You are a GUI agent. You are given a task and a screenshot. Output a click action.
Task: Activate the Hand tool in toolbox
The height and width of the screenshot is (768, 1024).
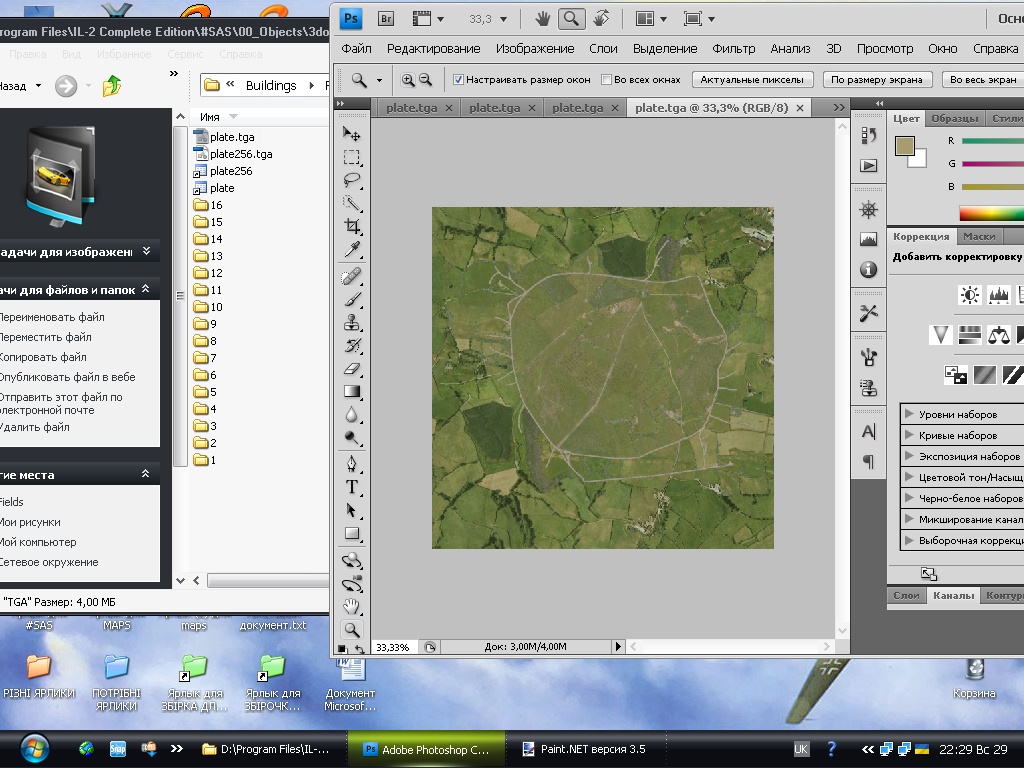(351, 606)
